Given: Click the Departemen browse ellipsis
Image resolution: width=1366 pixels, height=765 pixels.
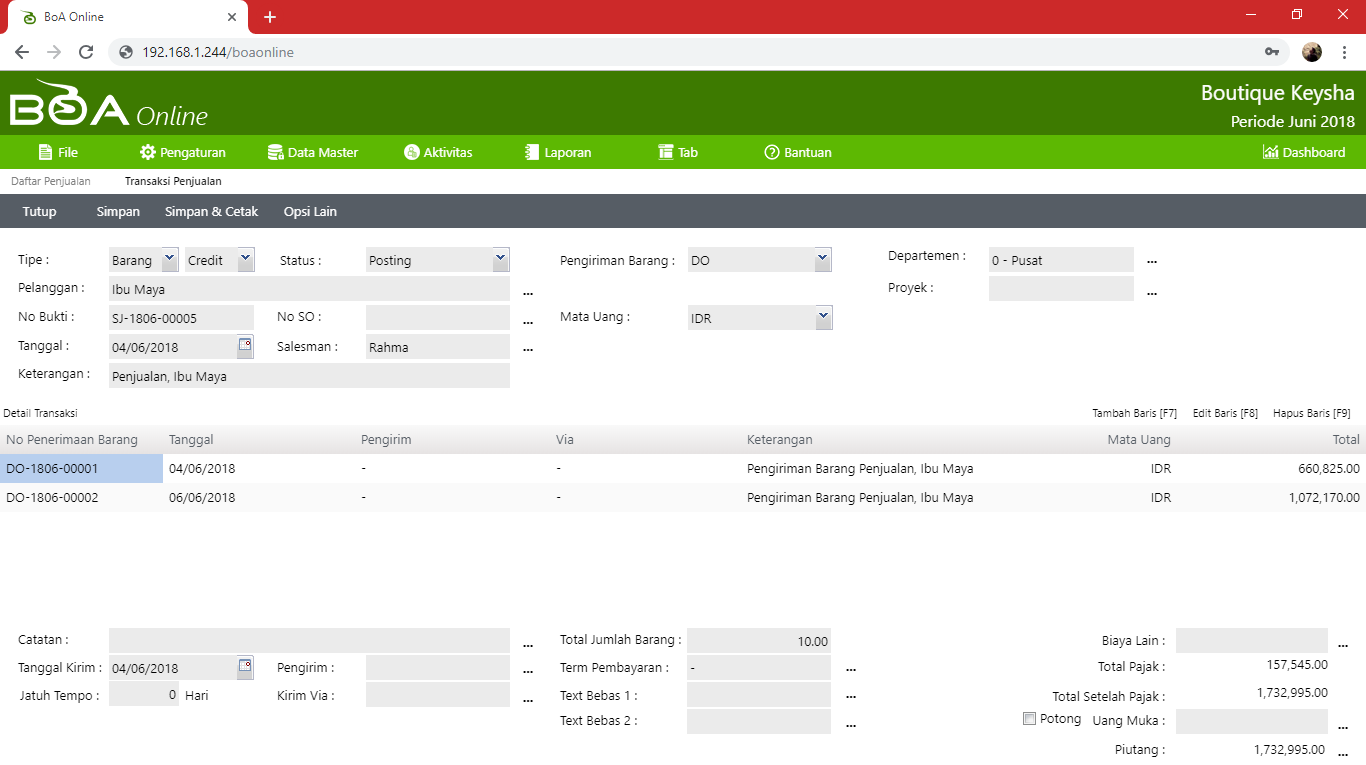Looking at the screenshot, I should click(x=1152, y=261).
